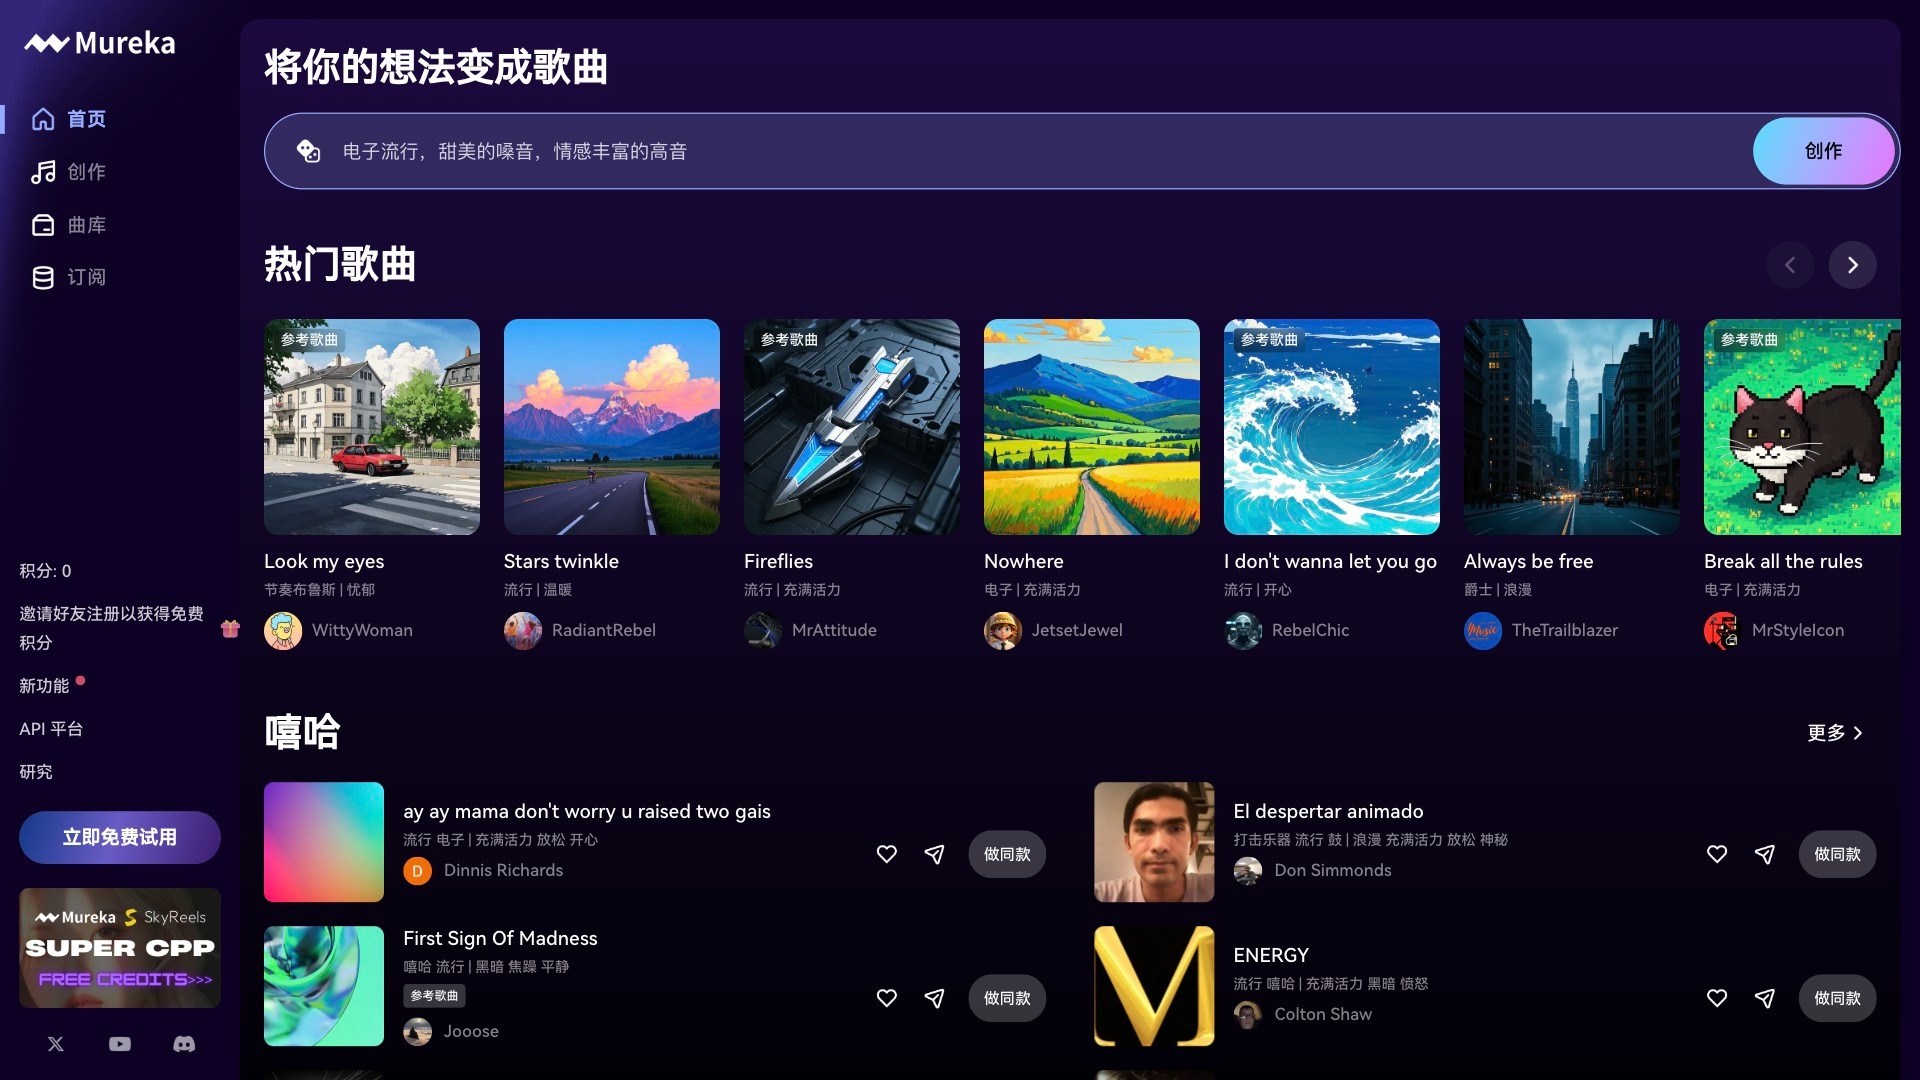Screen dimensions: 1920x1080
Task: Select 研究 in the left sidebar
Action: click(36, 771)
